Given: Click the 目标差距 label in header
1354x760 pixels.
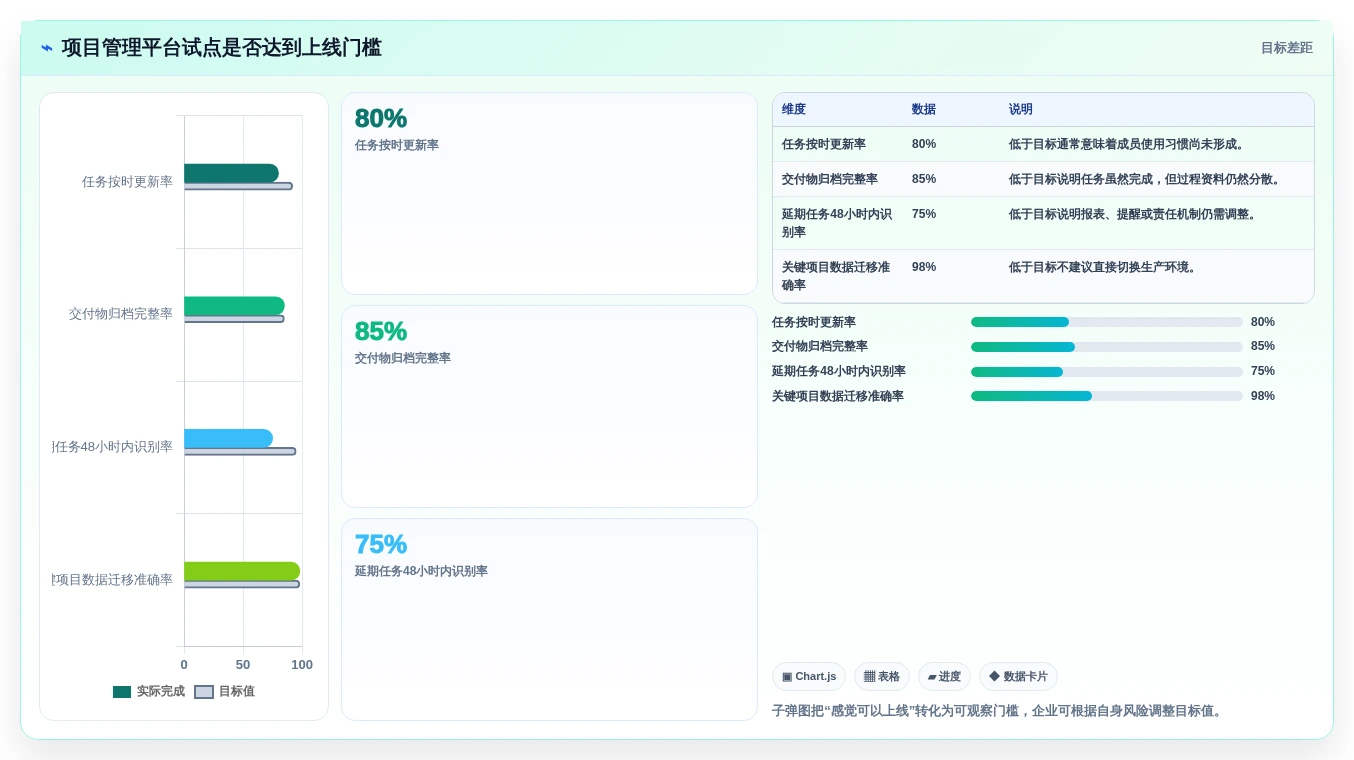Looking at the screenshot, I should [x=1286, y=48].
